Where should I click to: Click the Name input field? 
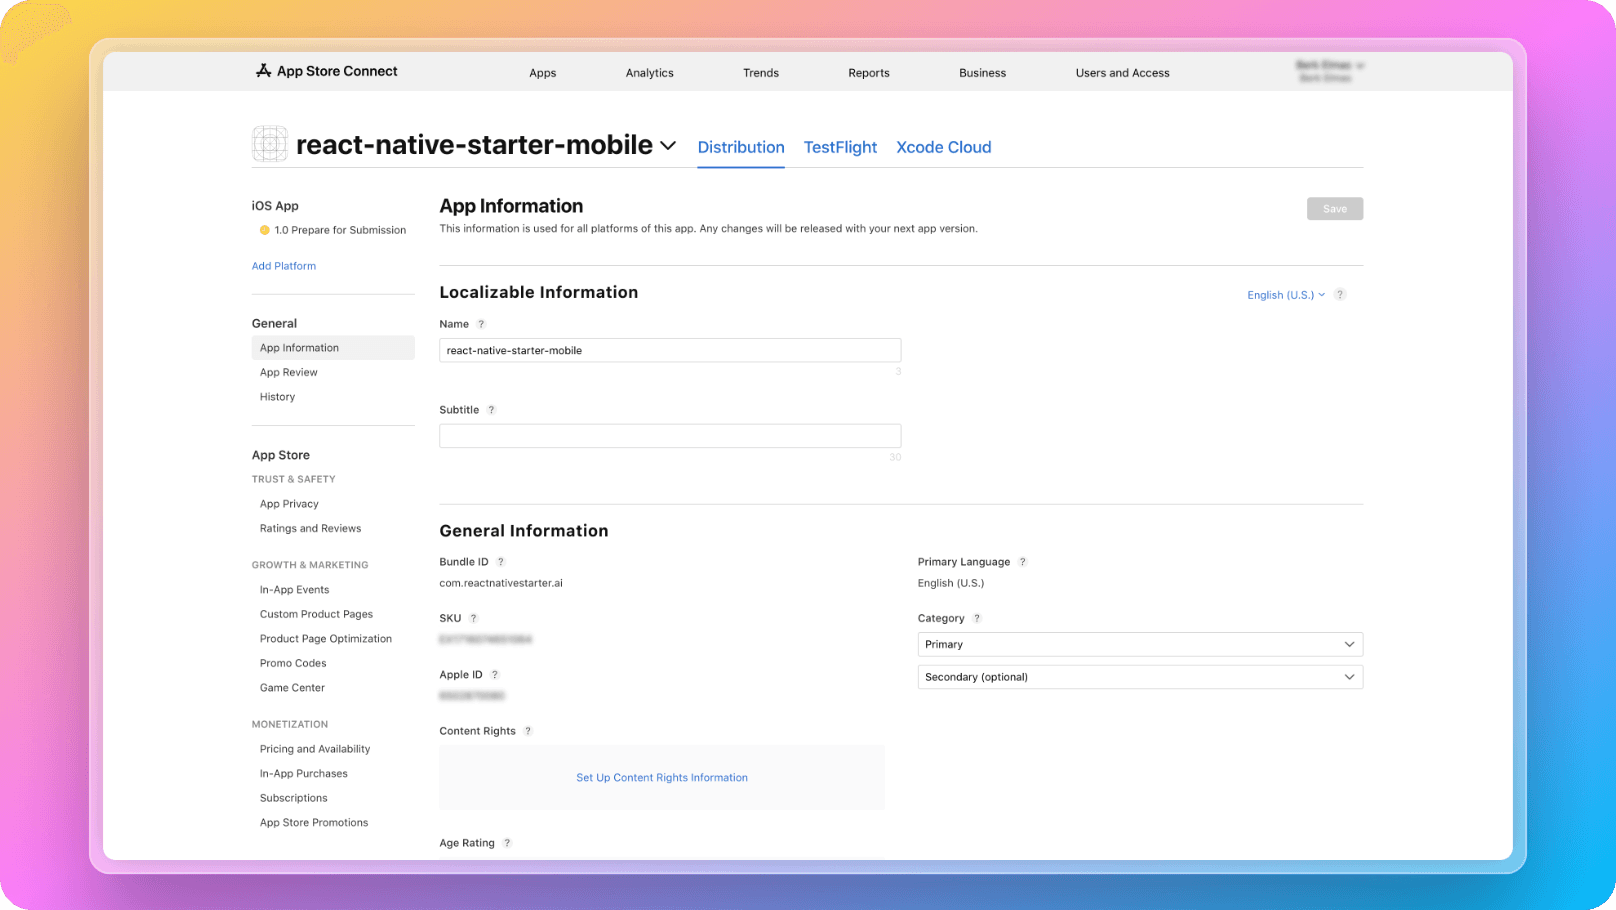670,350
